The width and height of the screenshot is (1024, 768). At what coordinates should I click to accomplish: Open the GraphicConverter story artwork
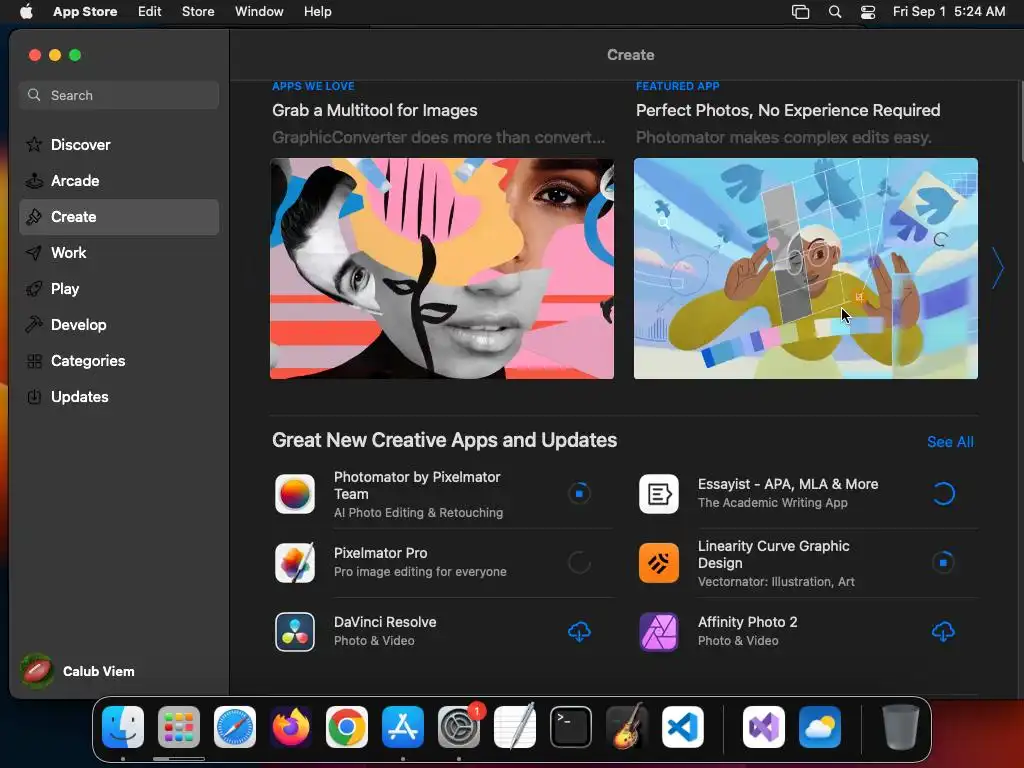[442, 268]
